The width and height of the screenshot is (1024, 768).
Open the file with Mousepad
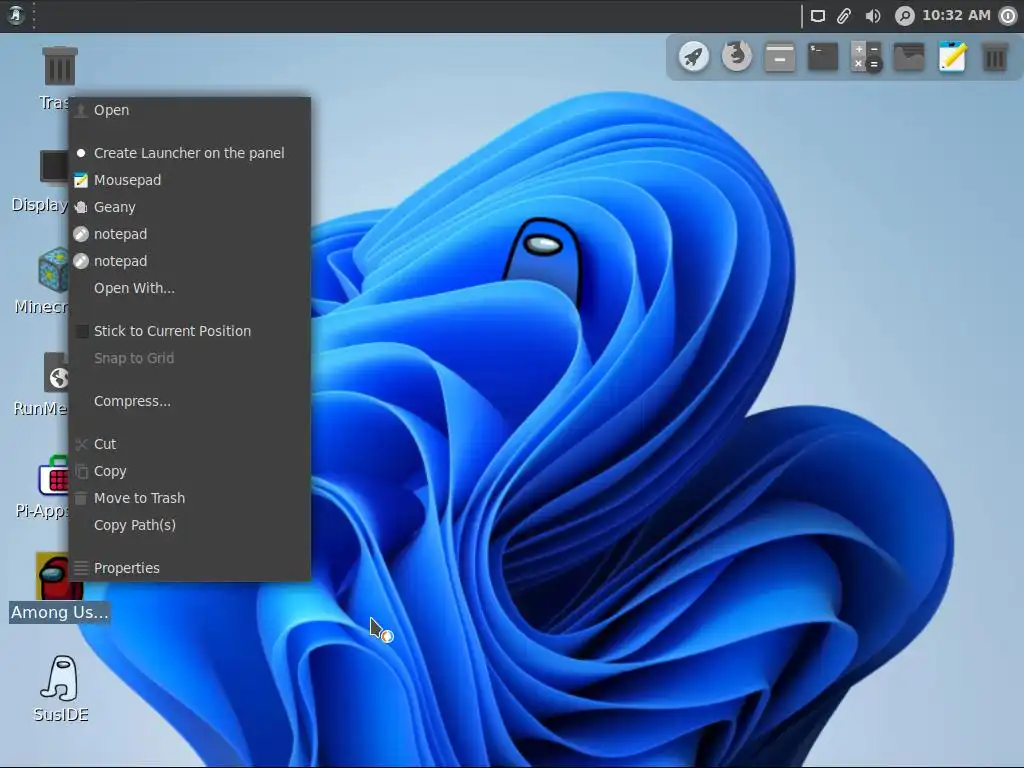tap(190, 180)
